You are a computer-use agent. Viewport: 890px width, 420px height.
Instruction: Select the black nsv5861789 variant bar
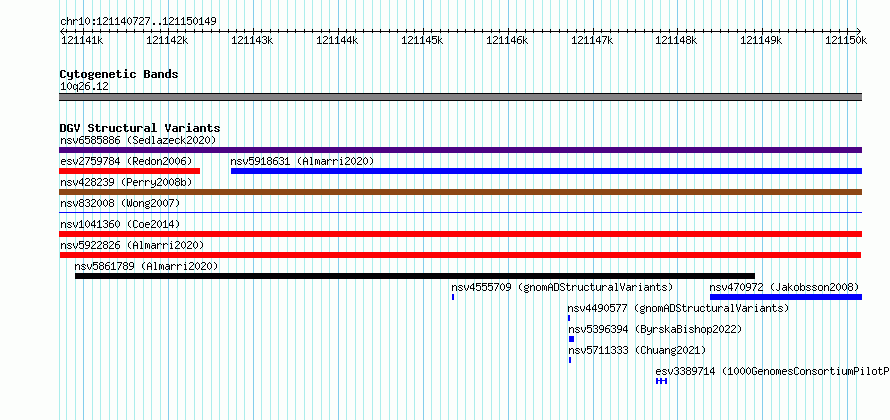point(415,276)
